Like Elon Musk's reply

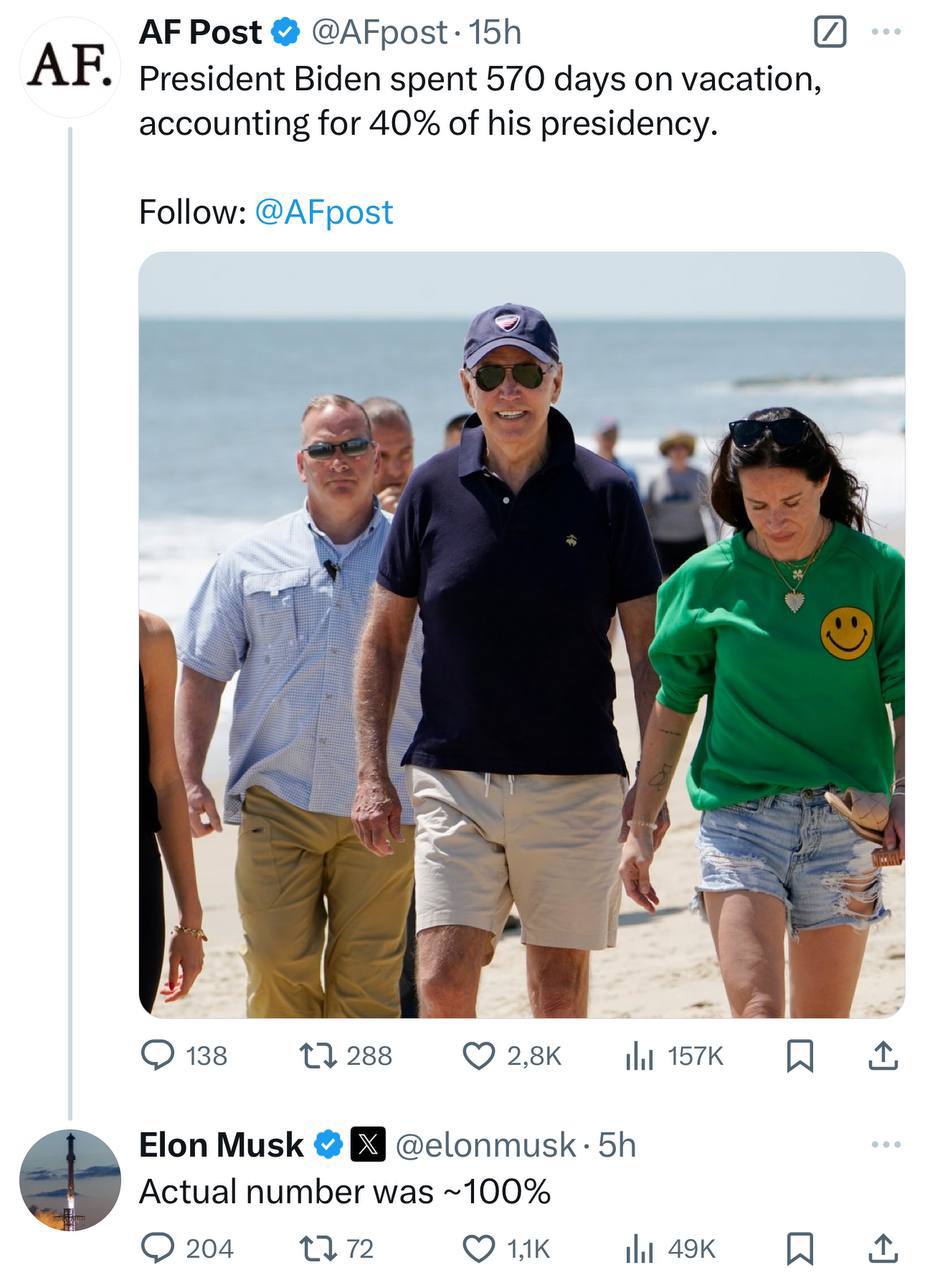(x=479, y=1248)
